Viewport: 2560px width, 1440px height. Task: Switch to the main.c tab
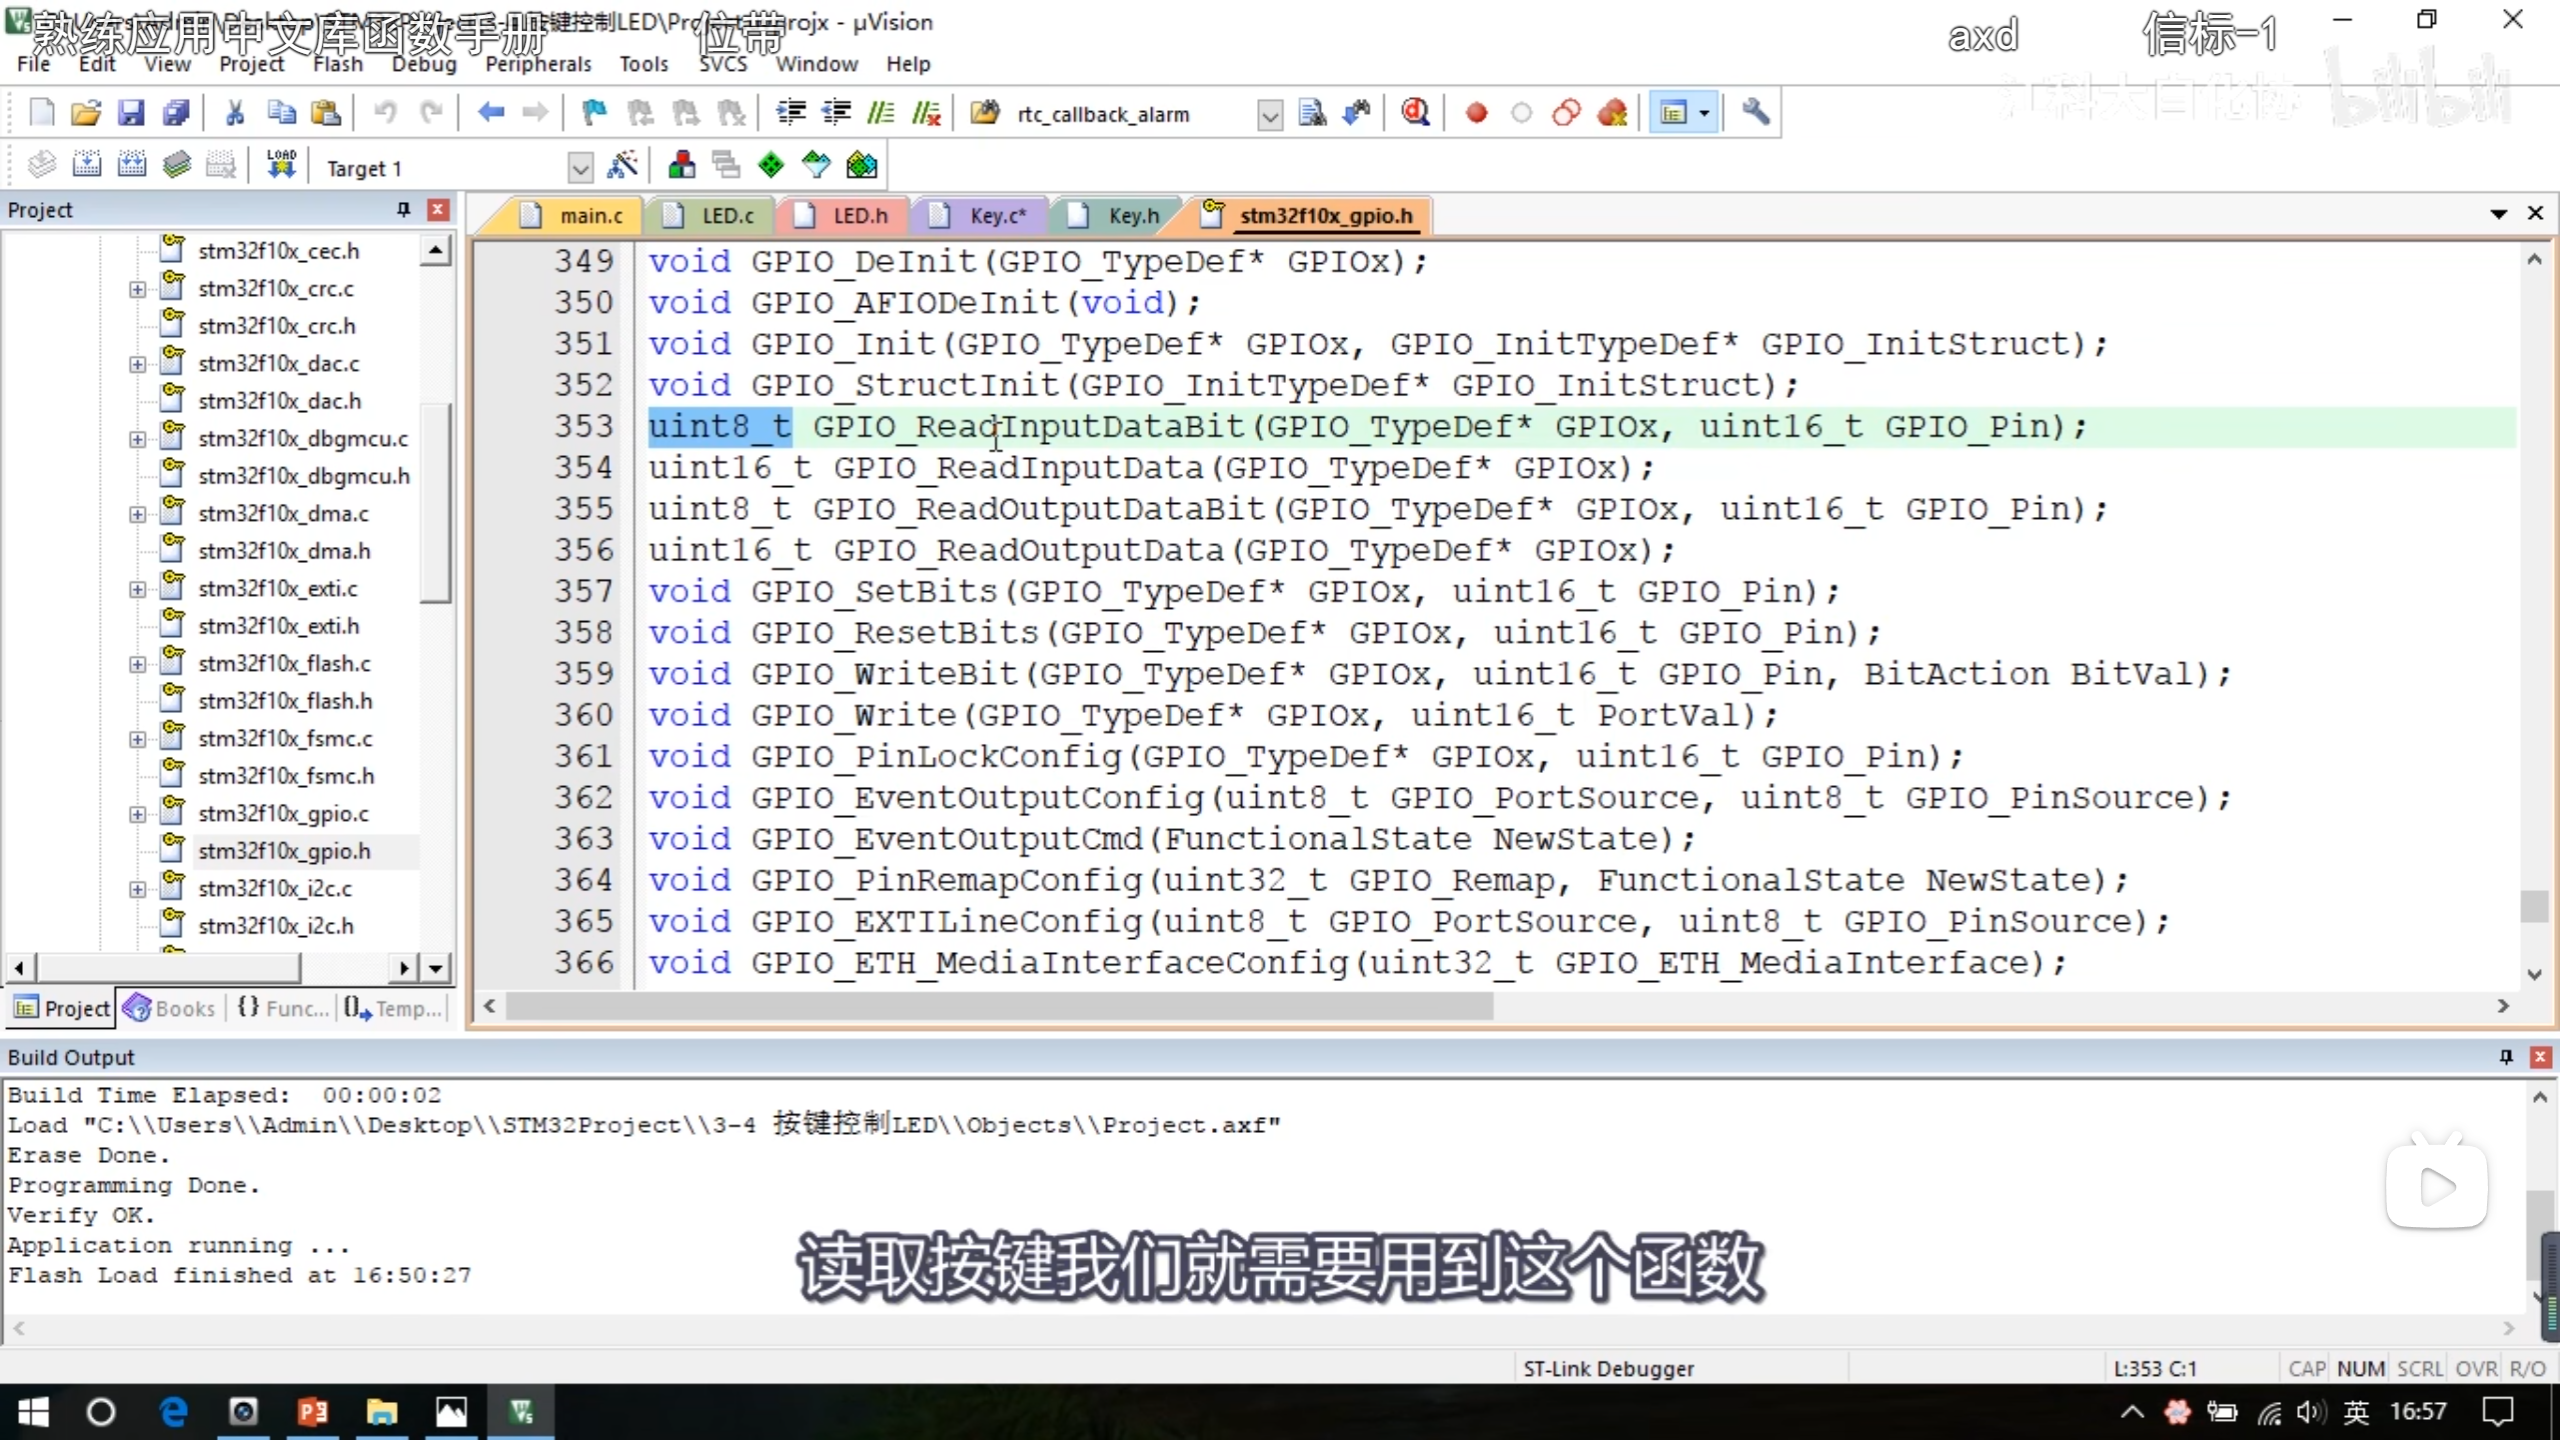(x=590, y=216)
